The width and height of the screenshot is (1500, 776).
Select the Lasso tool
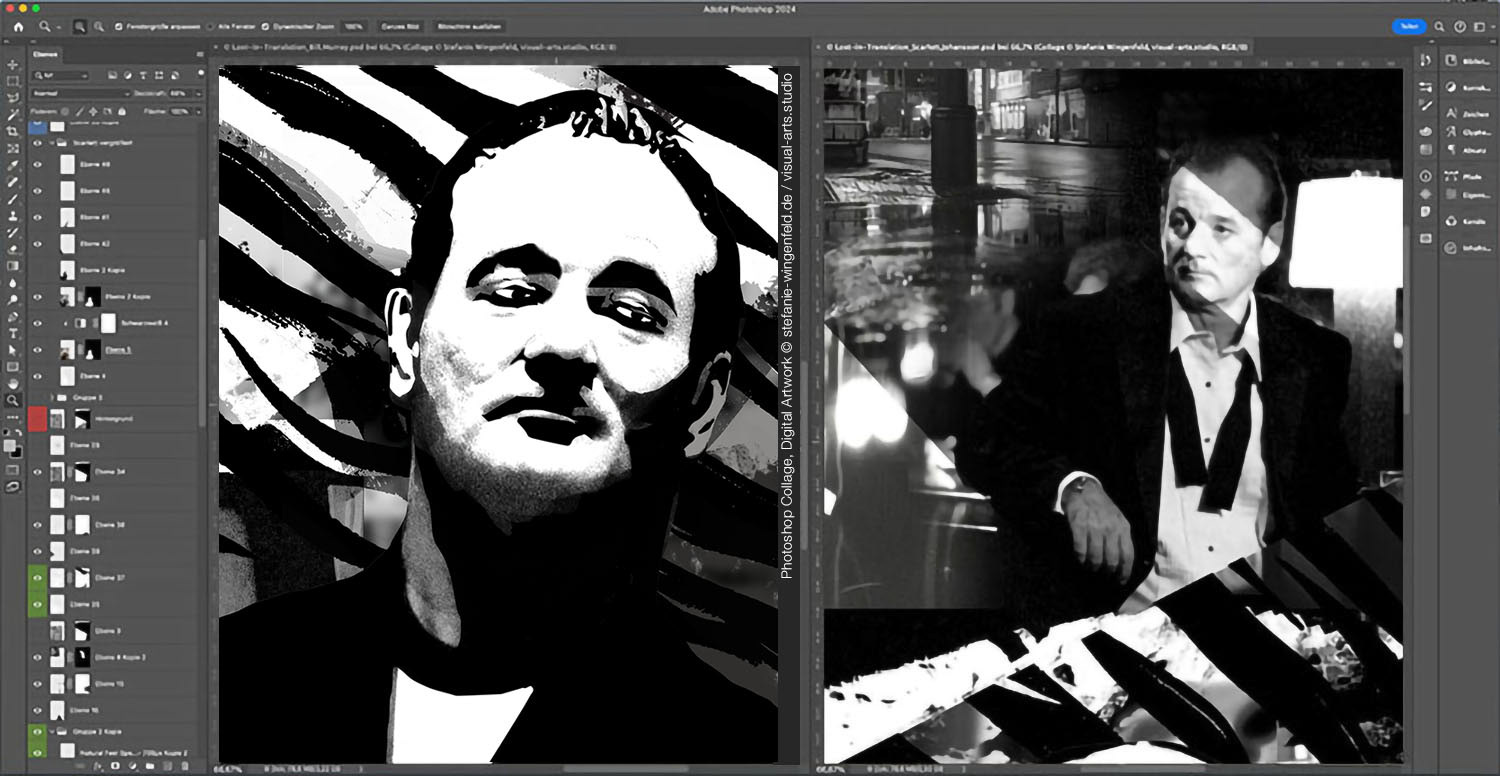pyautogui.click(x=13, y=98)
